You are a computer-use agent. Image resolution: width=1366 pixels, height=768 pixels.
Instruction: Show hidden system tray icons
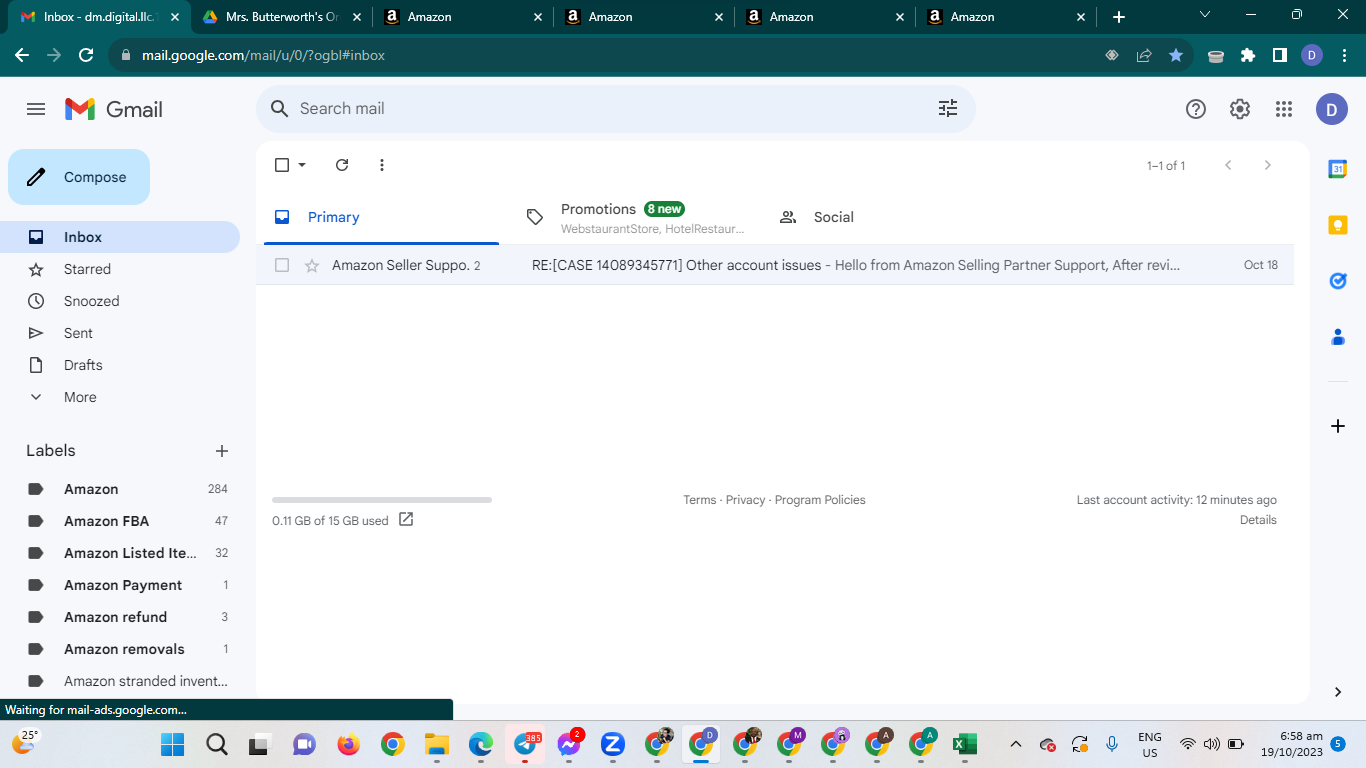1016,744
